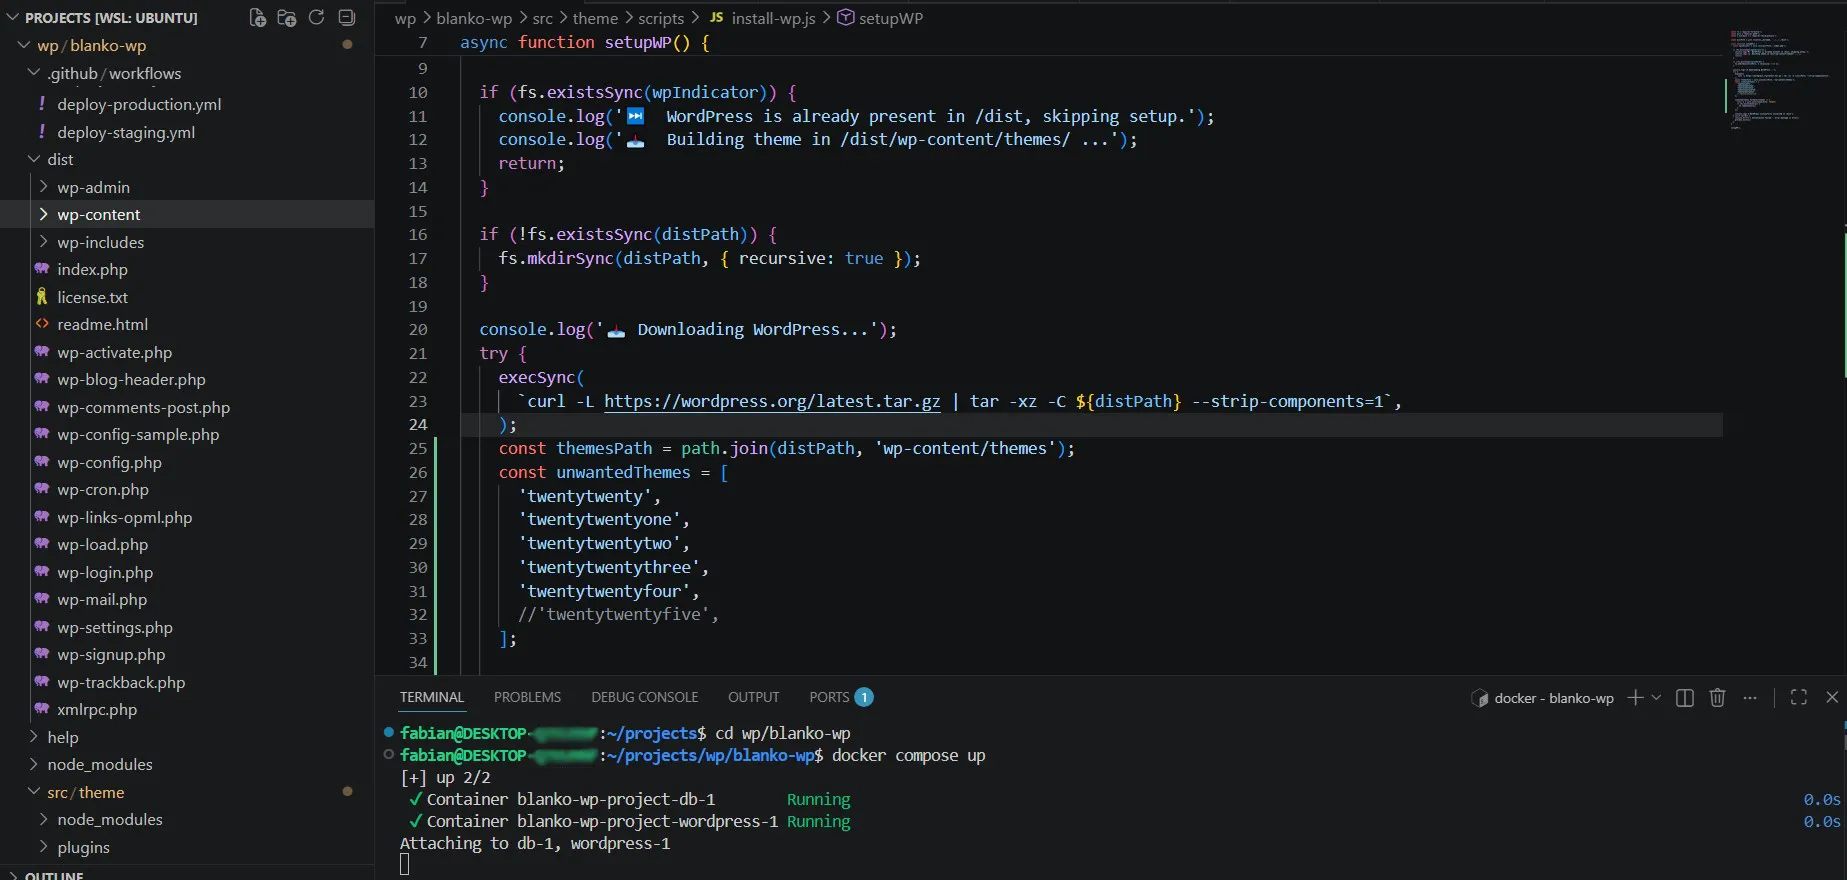Open wp-activate.php file
Image resolution: width=1847 pixels, height=880 pixels.
tap(114, 352)
